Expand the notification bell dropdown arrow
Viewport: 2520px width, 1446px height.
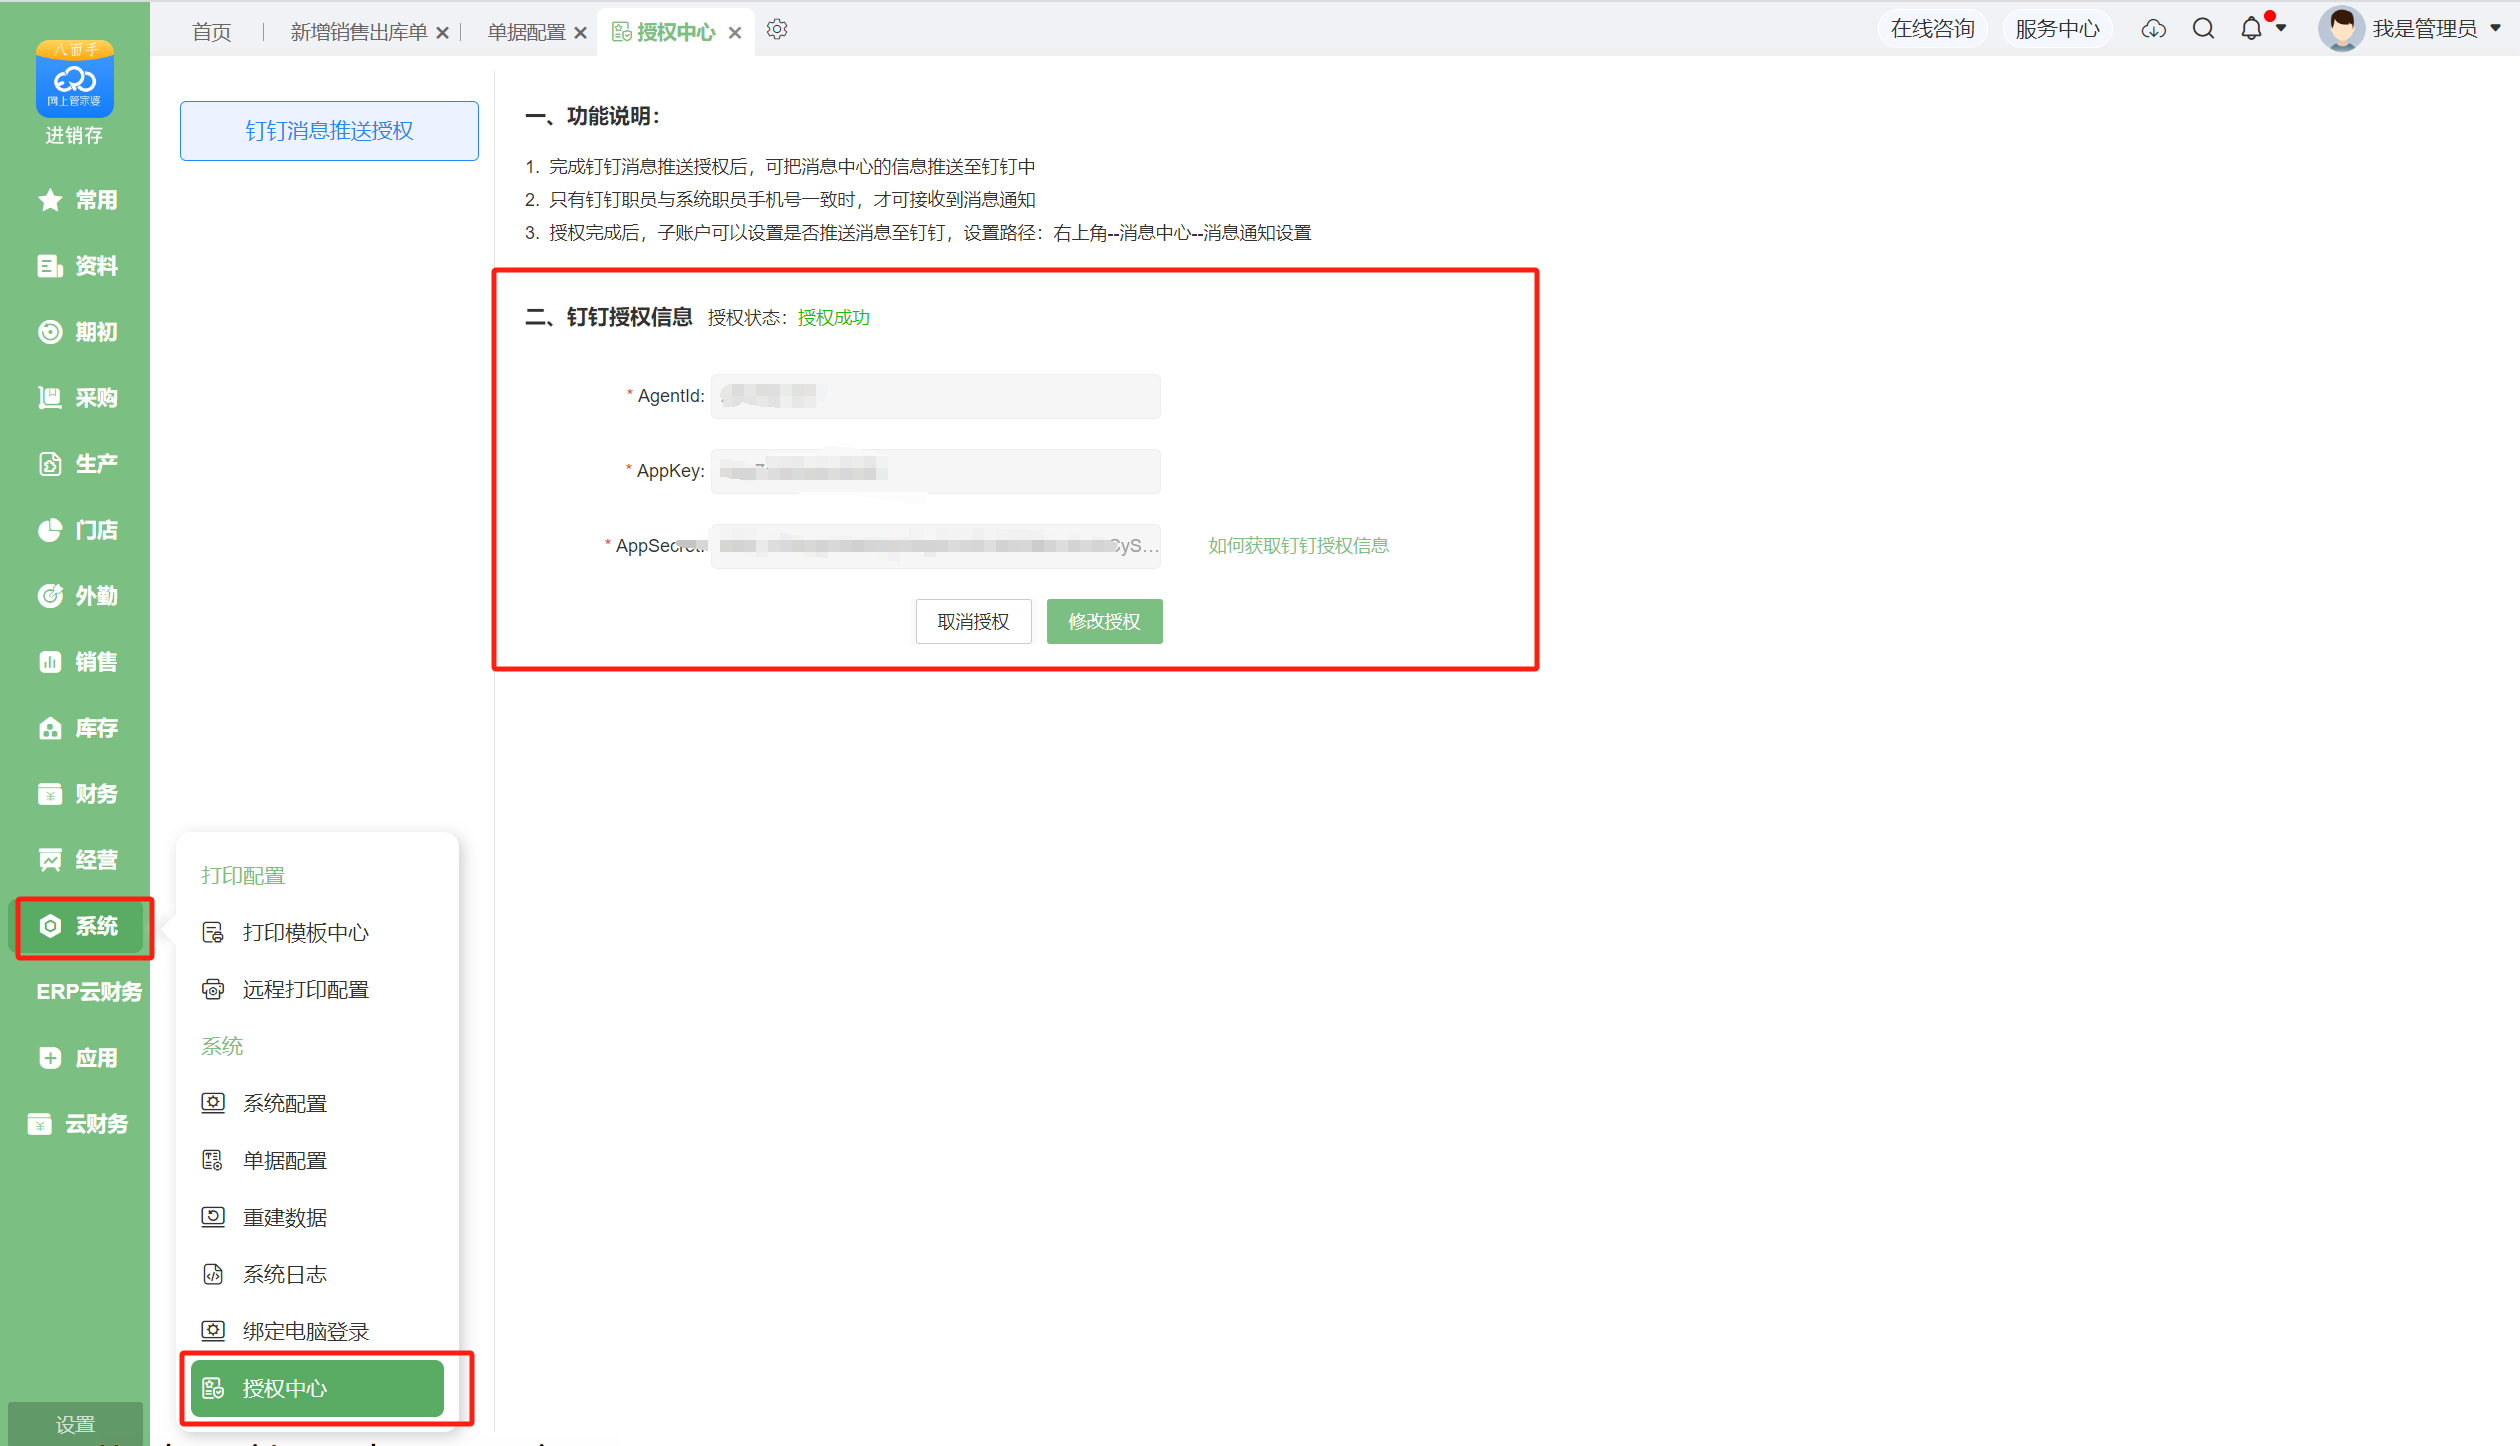[2281, 29]
